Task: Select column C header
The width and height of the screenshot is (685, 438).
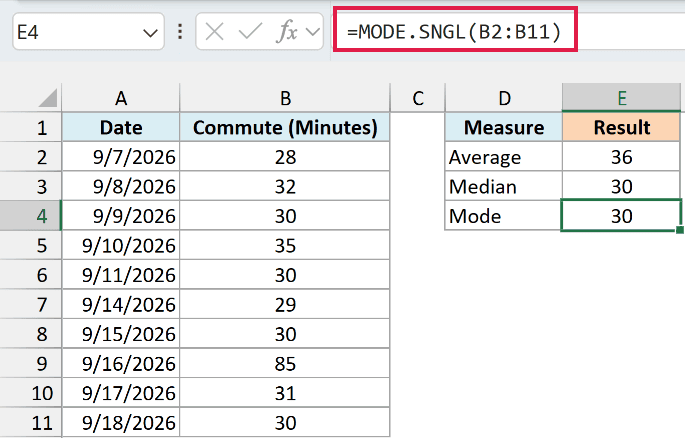Action: [418, 98]
